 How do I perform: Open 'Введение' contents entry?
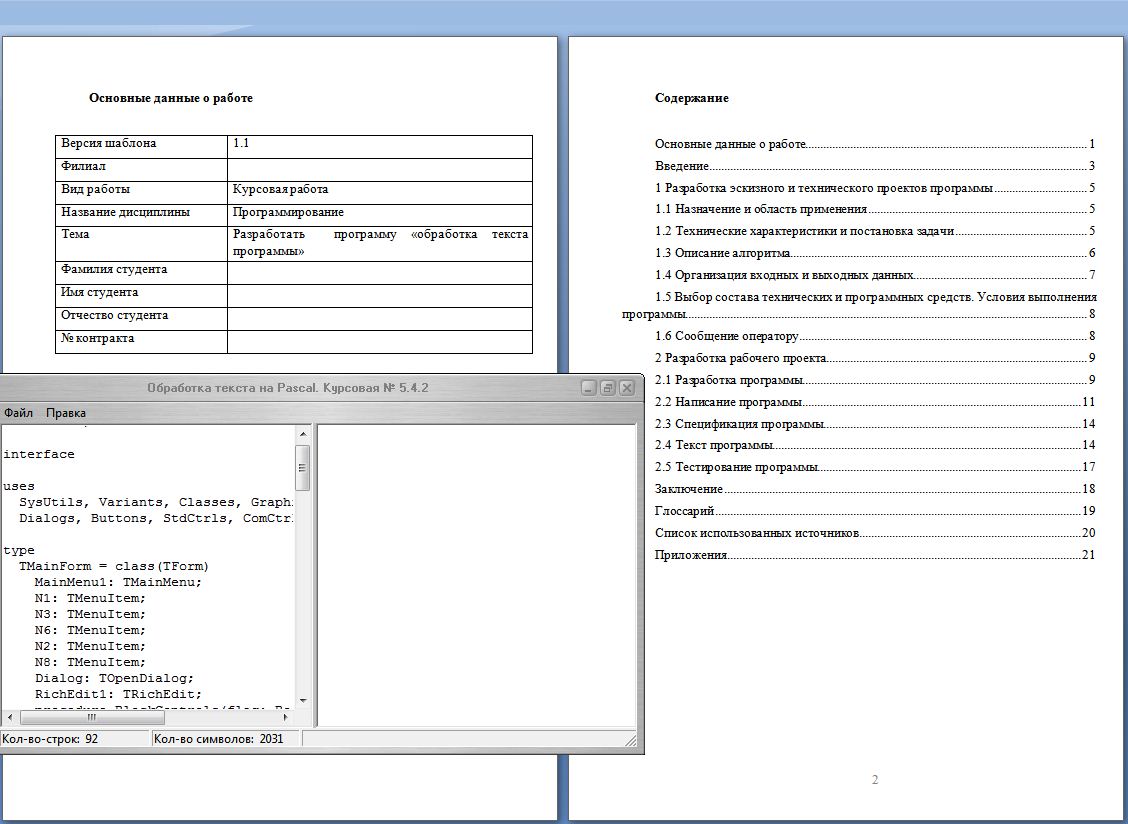875,166
